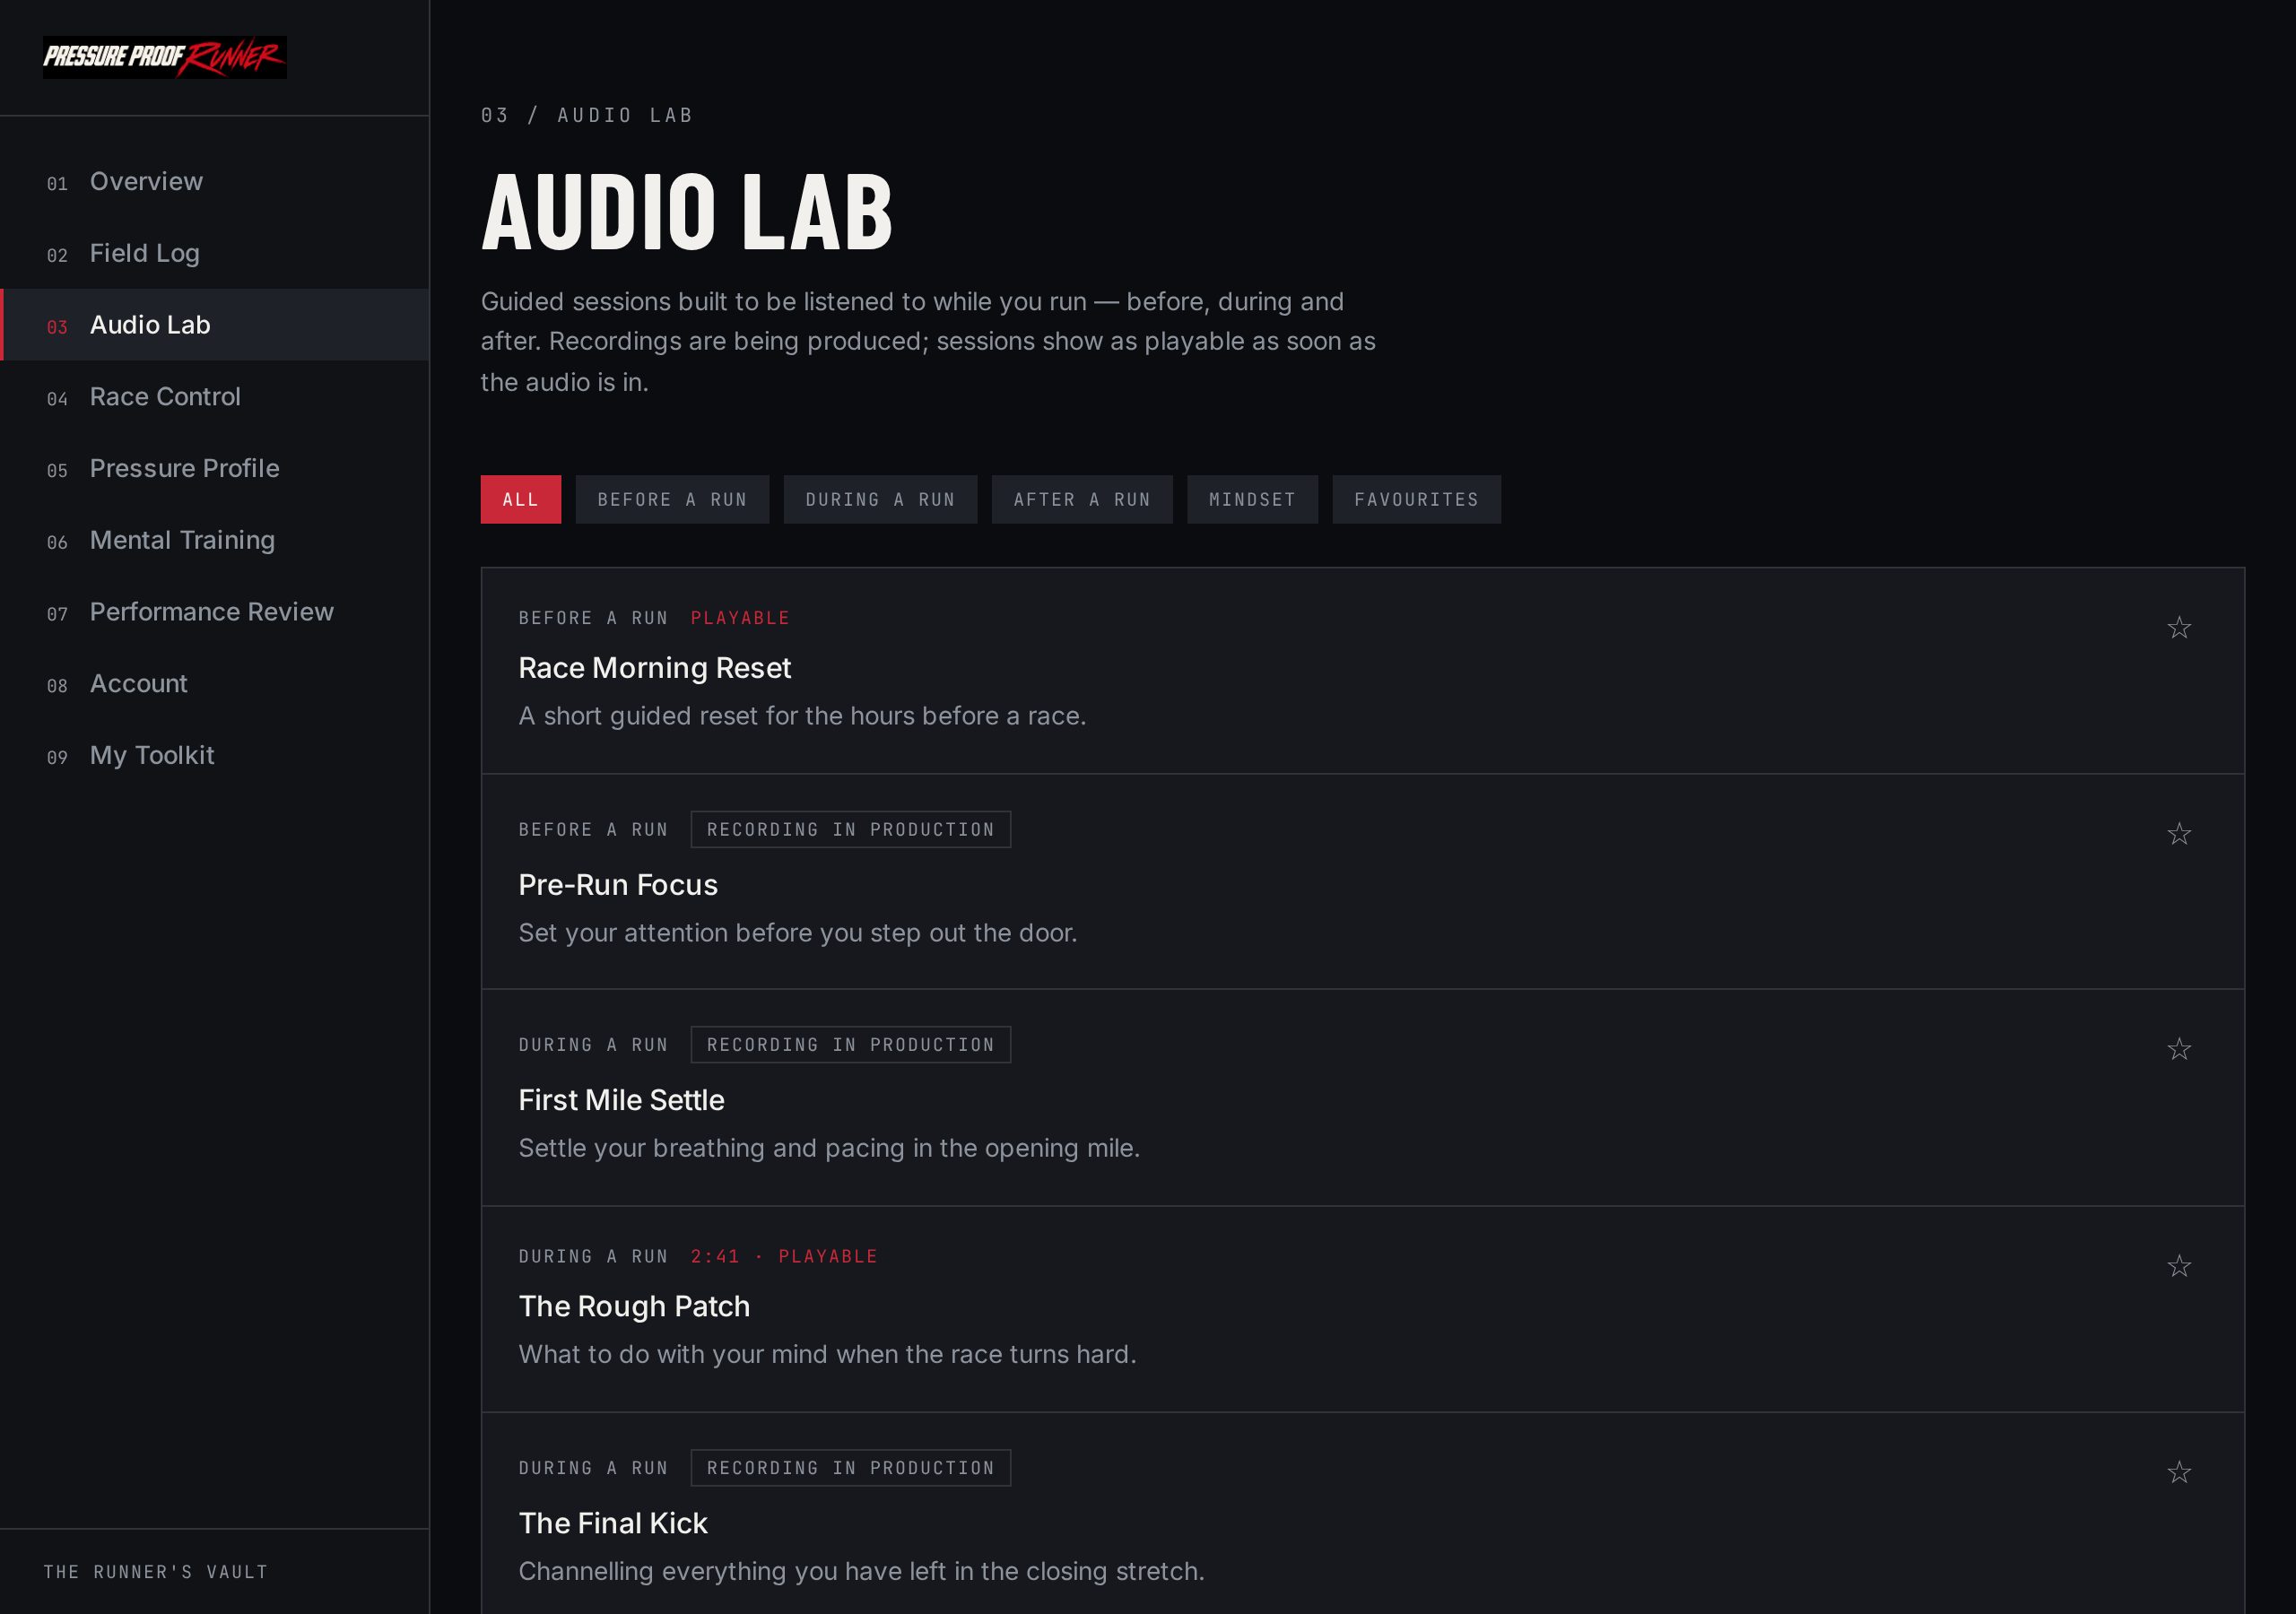This screenshot has height=1614, width=2296.
Task: Go to Performance Review
Action: click(215, 612)
